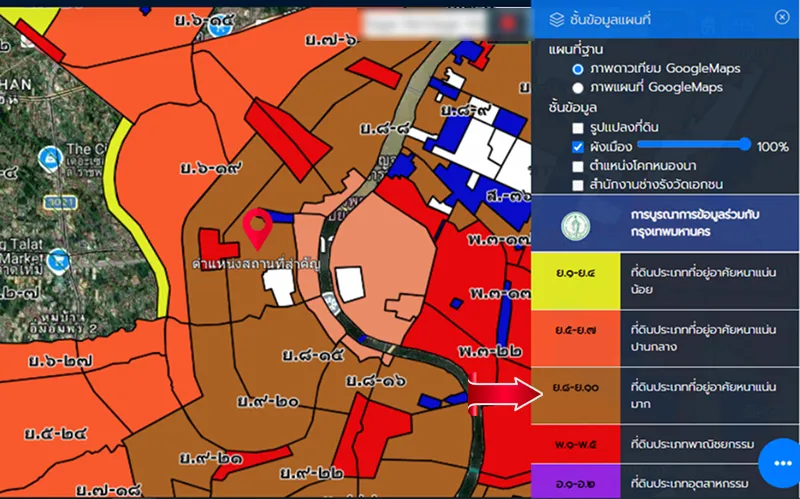This screenshot has width=800, height=499.
Task: Click the blurred map search box
Action: click(x=424, y=23)
